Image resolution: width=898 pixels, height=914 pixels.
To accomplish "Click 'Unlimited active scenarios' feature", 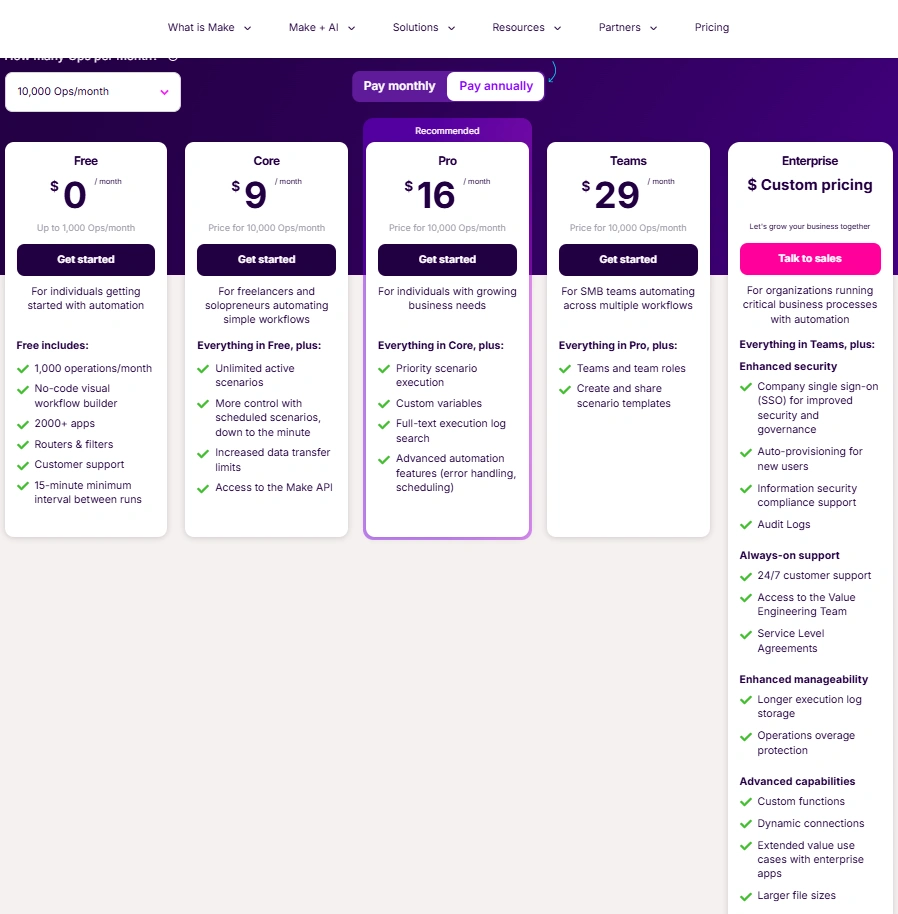I will [x=255, y=375].
